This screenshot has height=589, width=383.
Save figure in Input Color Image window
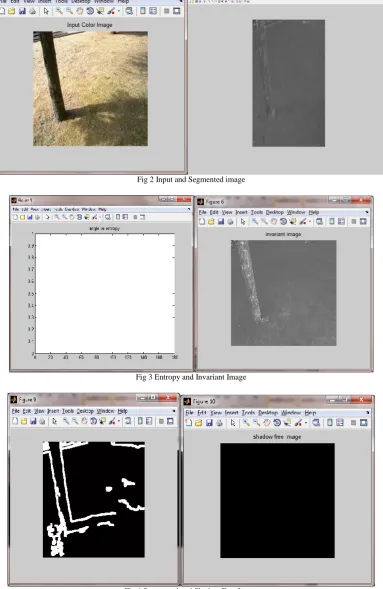click(x=22, y=11)
